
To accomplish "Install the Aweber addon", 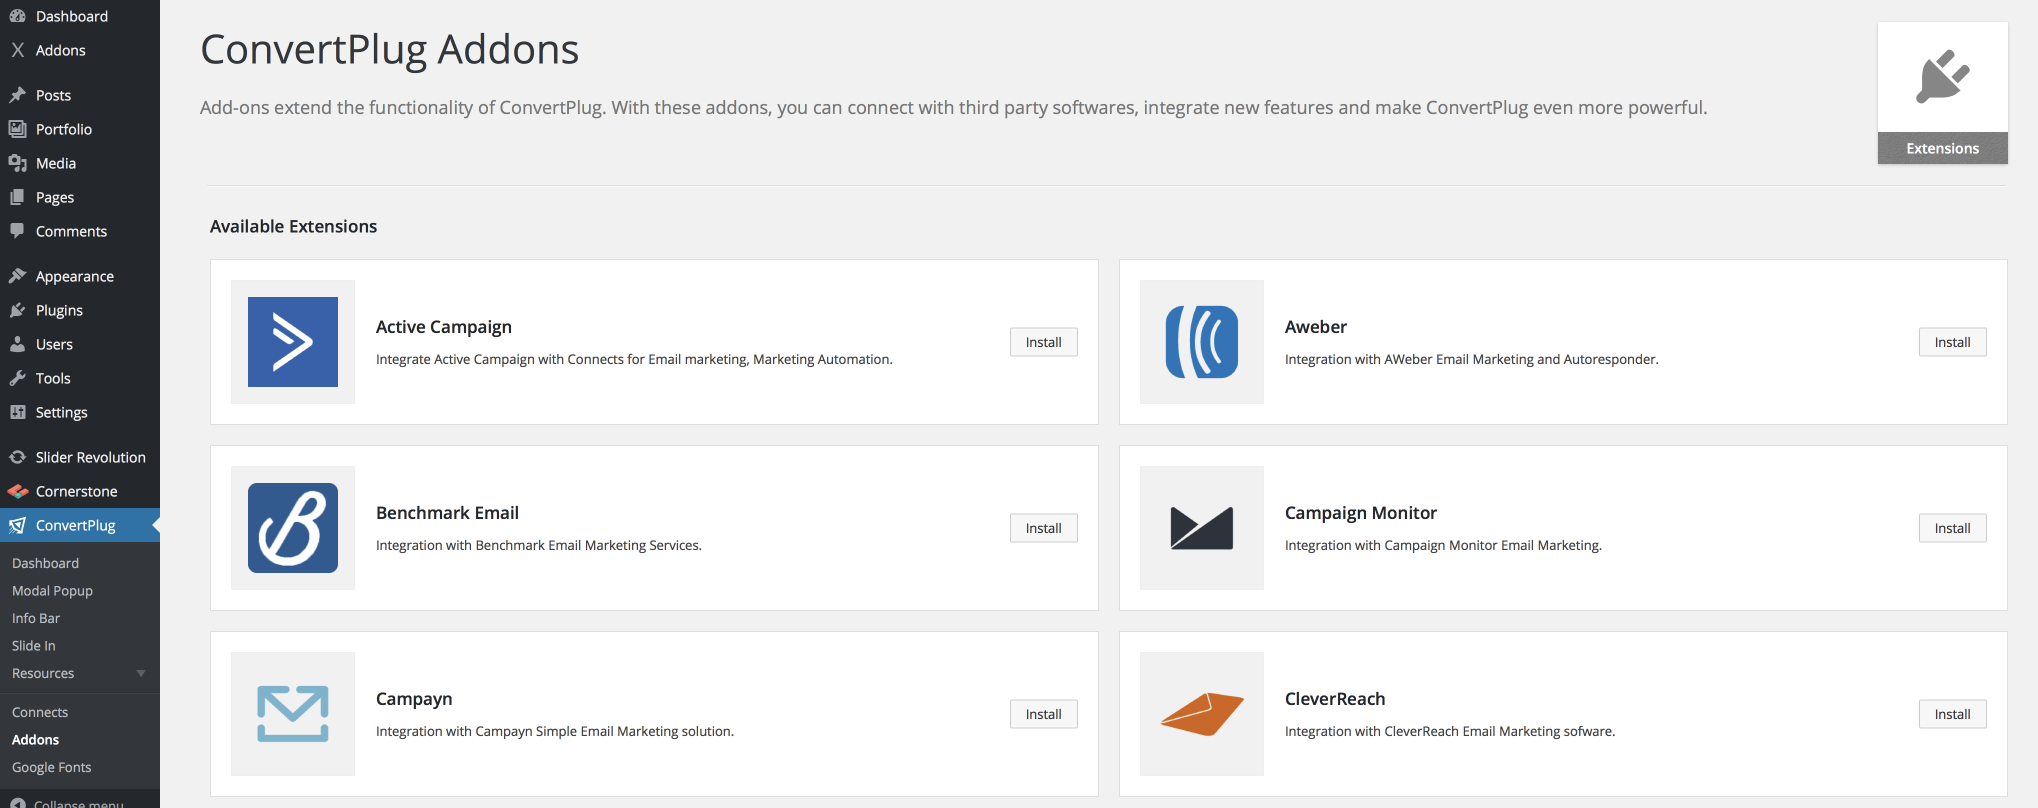I will tap(1953, 342).
